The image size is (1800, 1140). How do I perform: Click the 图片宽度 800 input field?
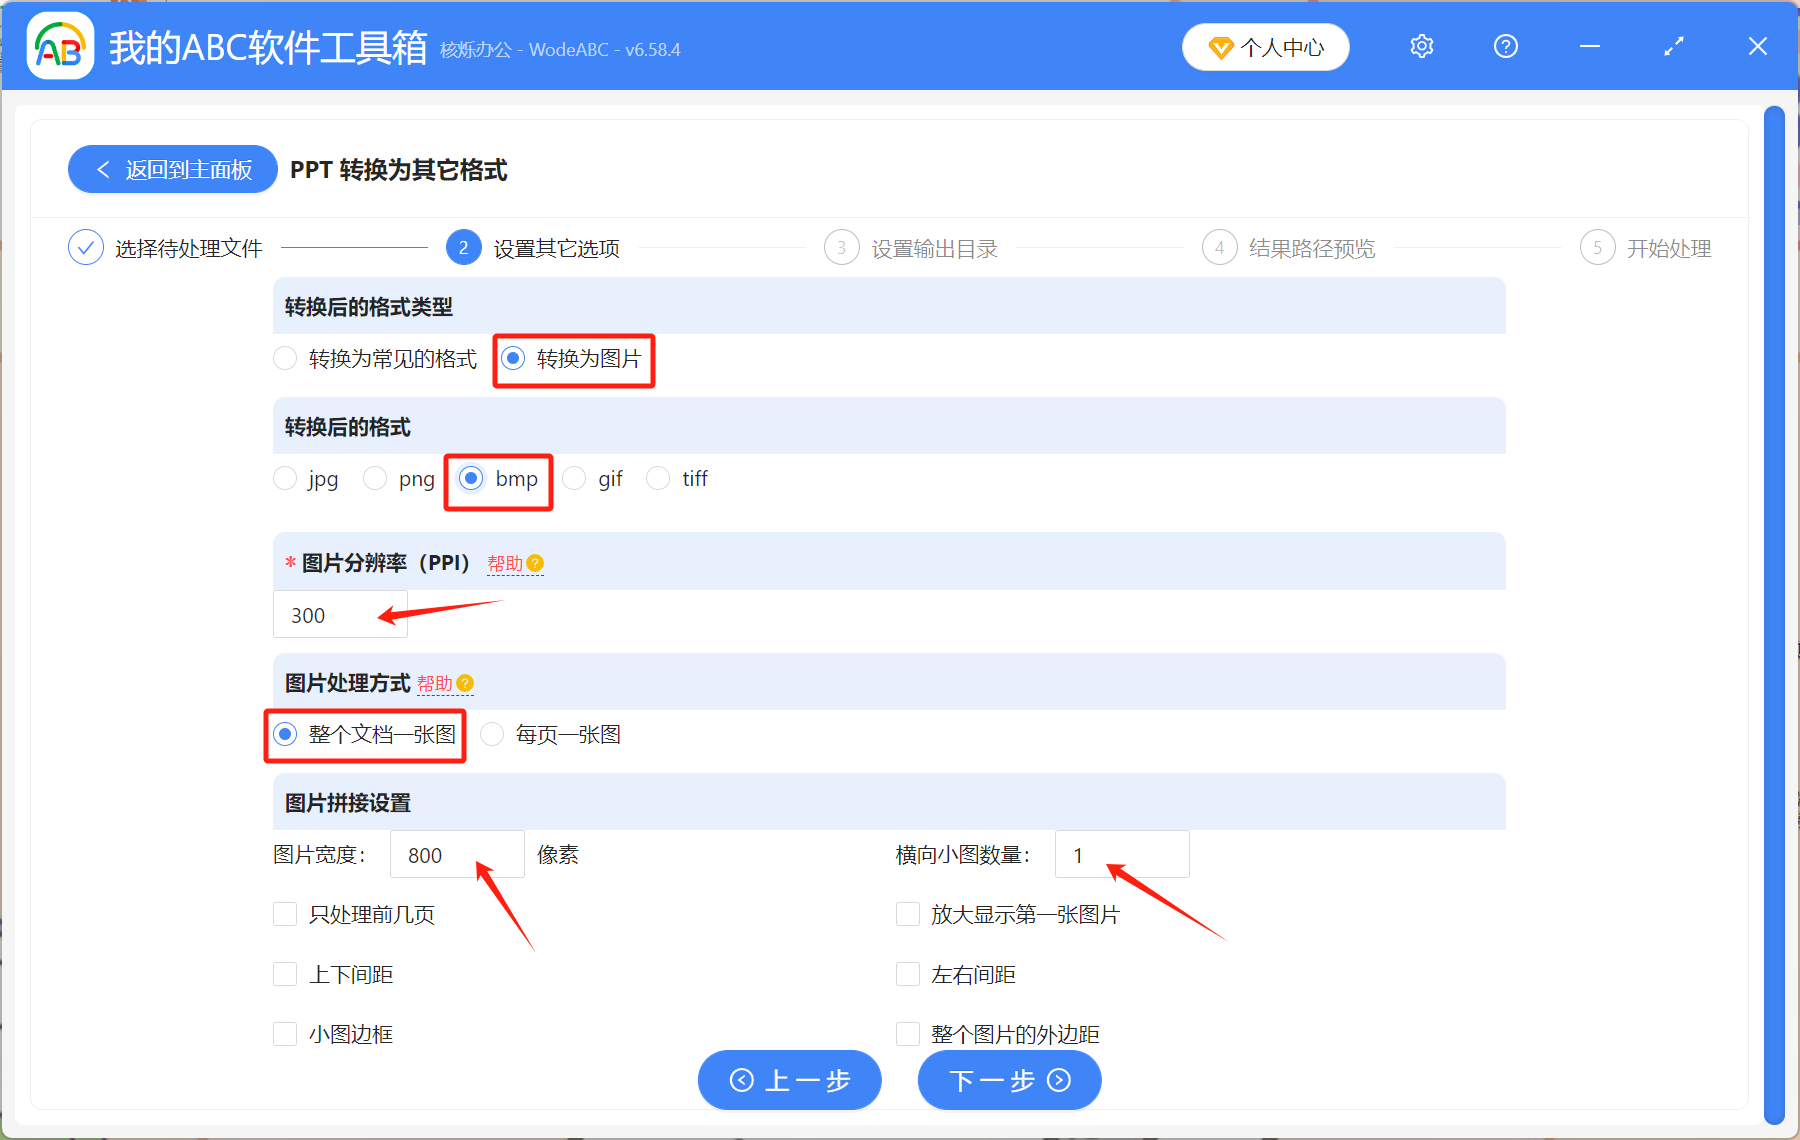[456, 854]
